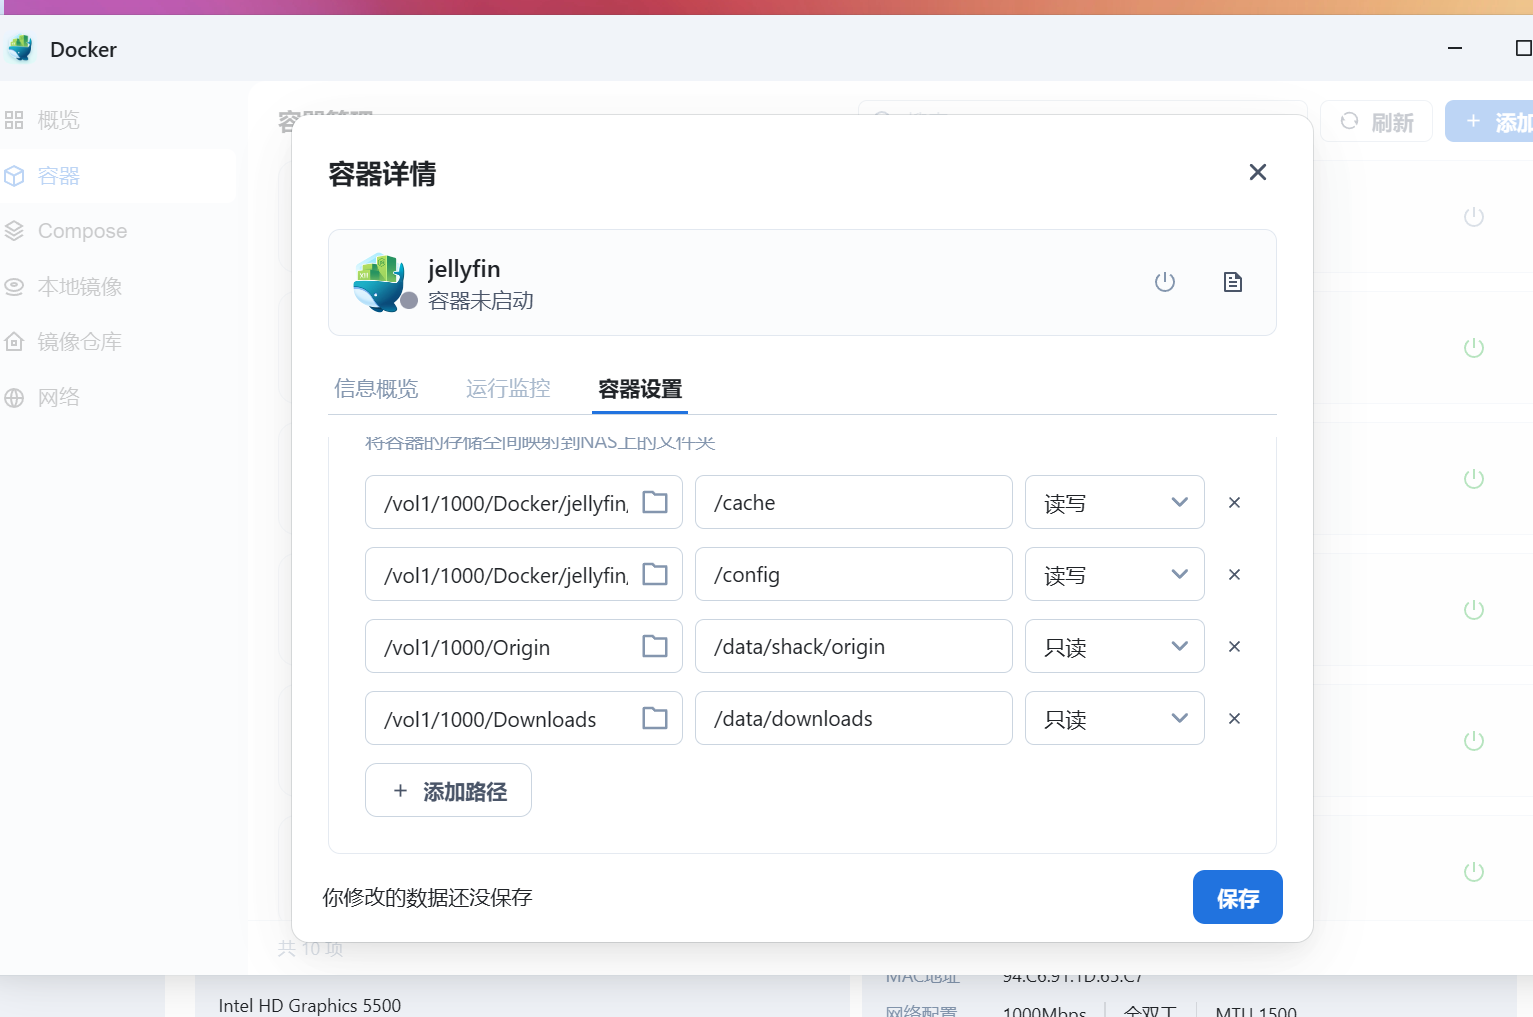The height and width of the screenshot is (1017, 1533).
Task: Edit the /data/downloads path field
Action: tap(854, 718)
